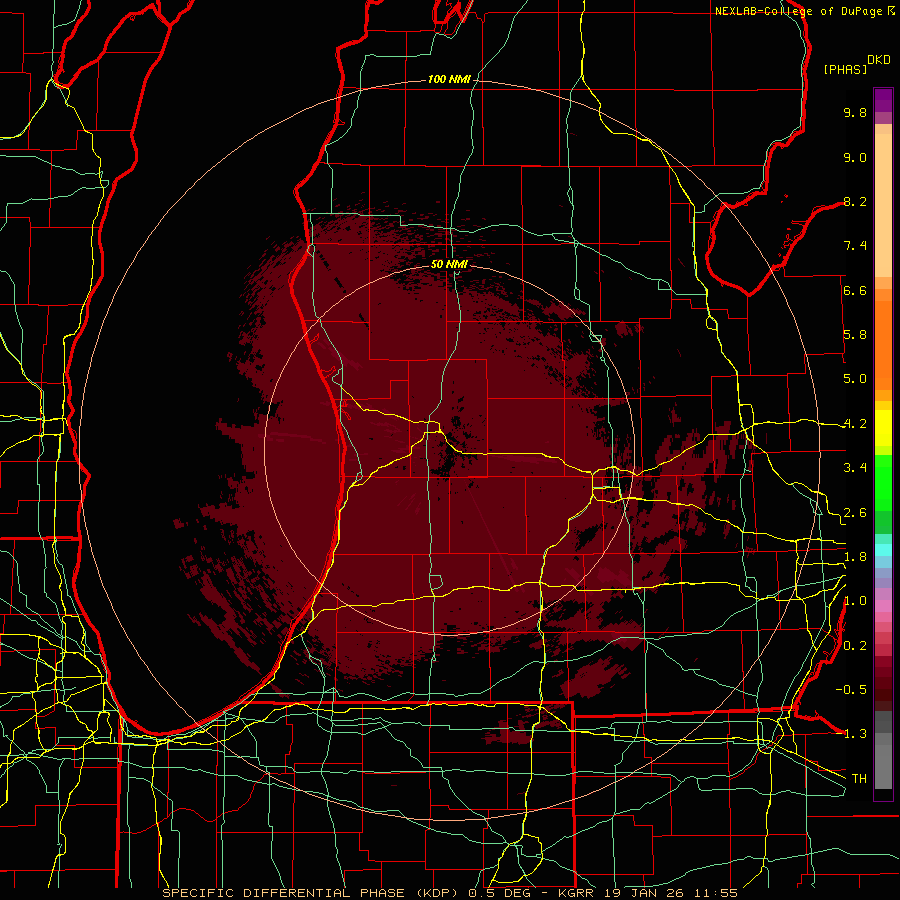Click the 0.2 scale value
900x900 pixels.
pos(855,646)
